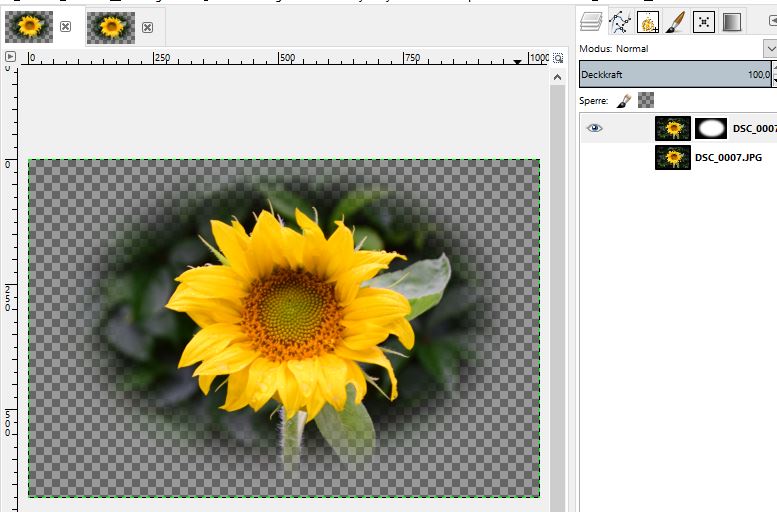777x512 pixels.
Task: Close the first image tab
Action: click(65, 27)
